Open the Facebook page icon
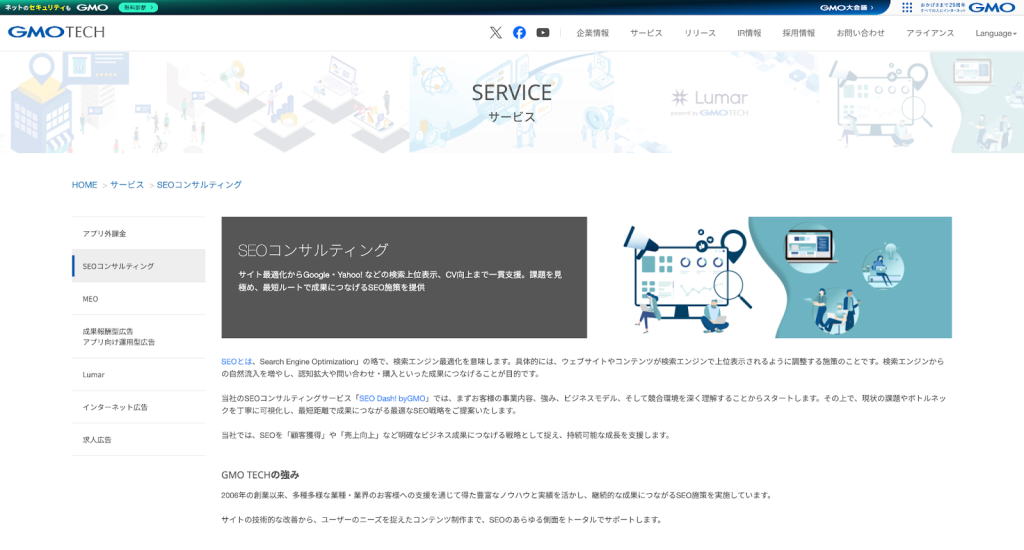Image resolution: width=1024 pixels, height=550 pixels. [x=519, y=33]
